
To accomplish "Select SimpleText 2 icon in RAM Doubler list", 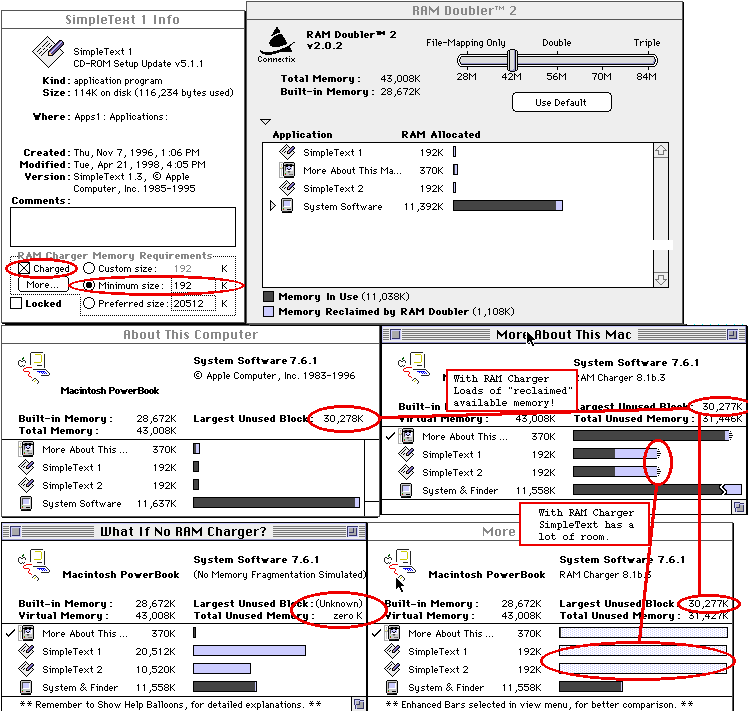I will tap(288, 188).
